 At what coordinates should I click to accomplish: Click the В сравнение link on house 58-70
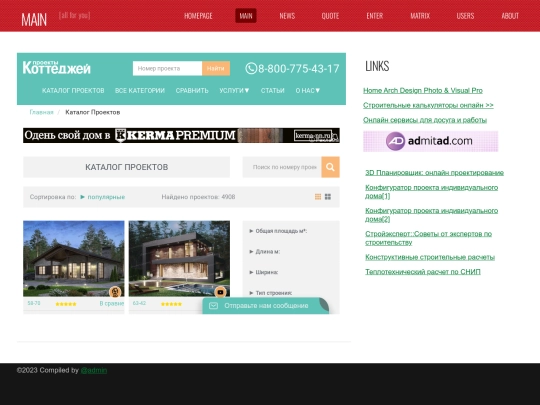pyautogui.click(x=112, y=303)
